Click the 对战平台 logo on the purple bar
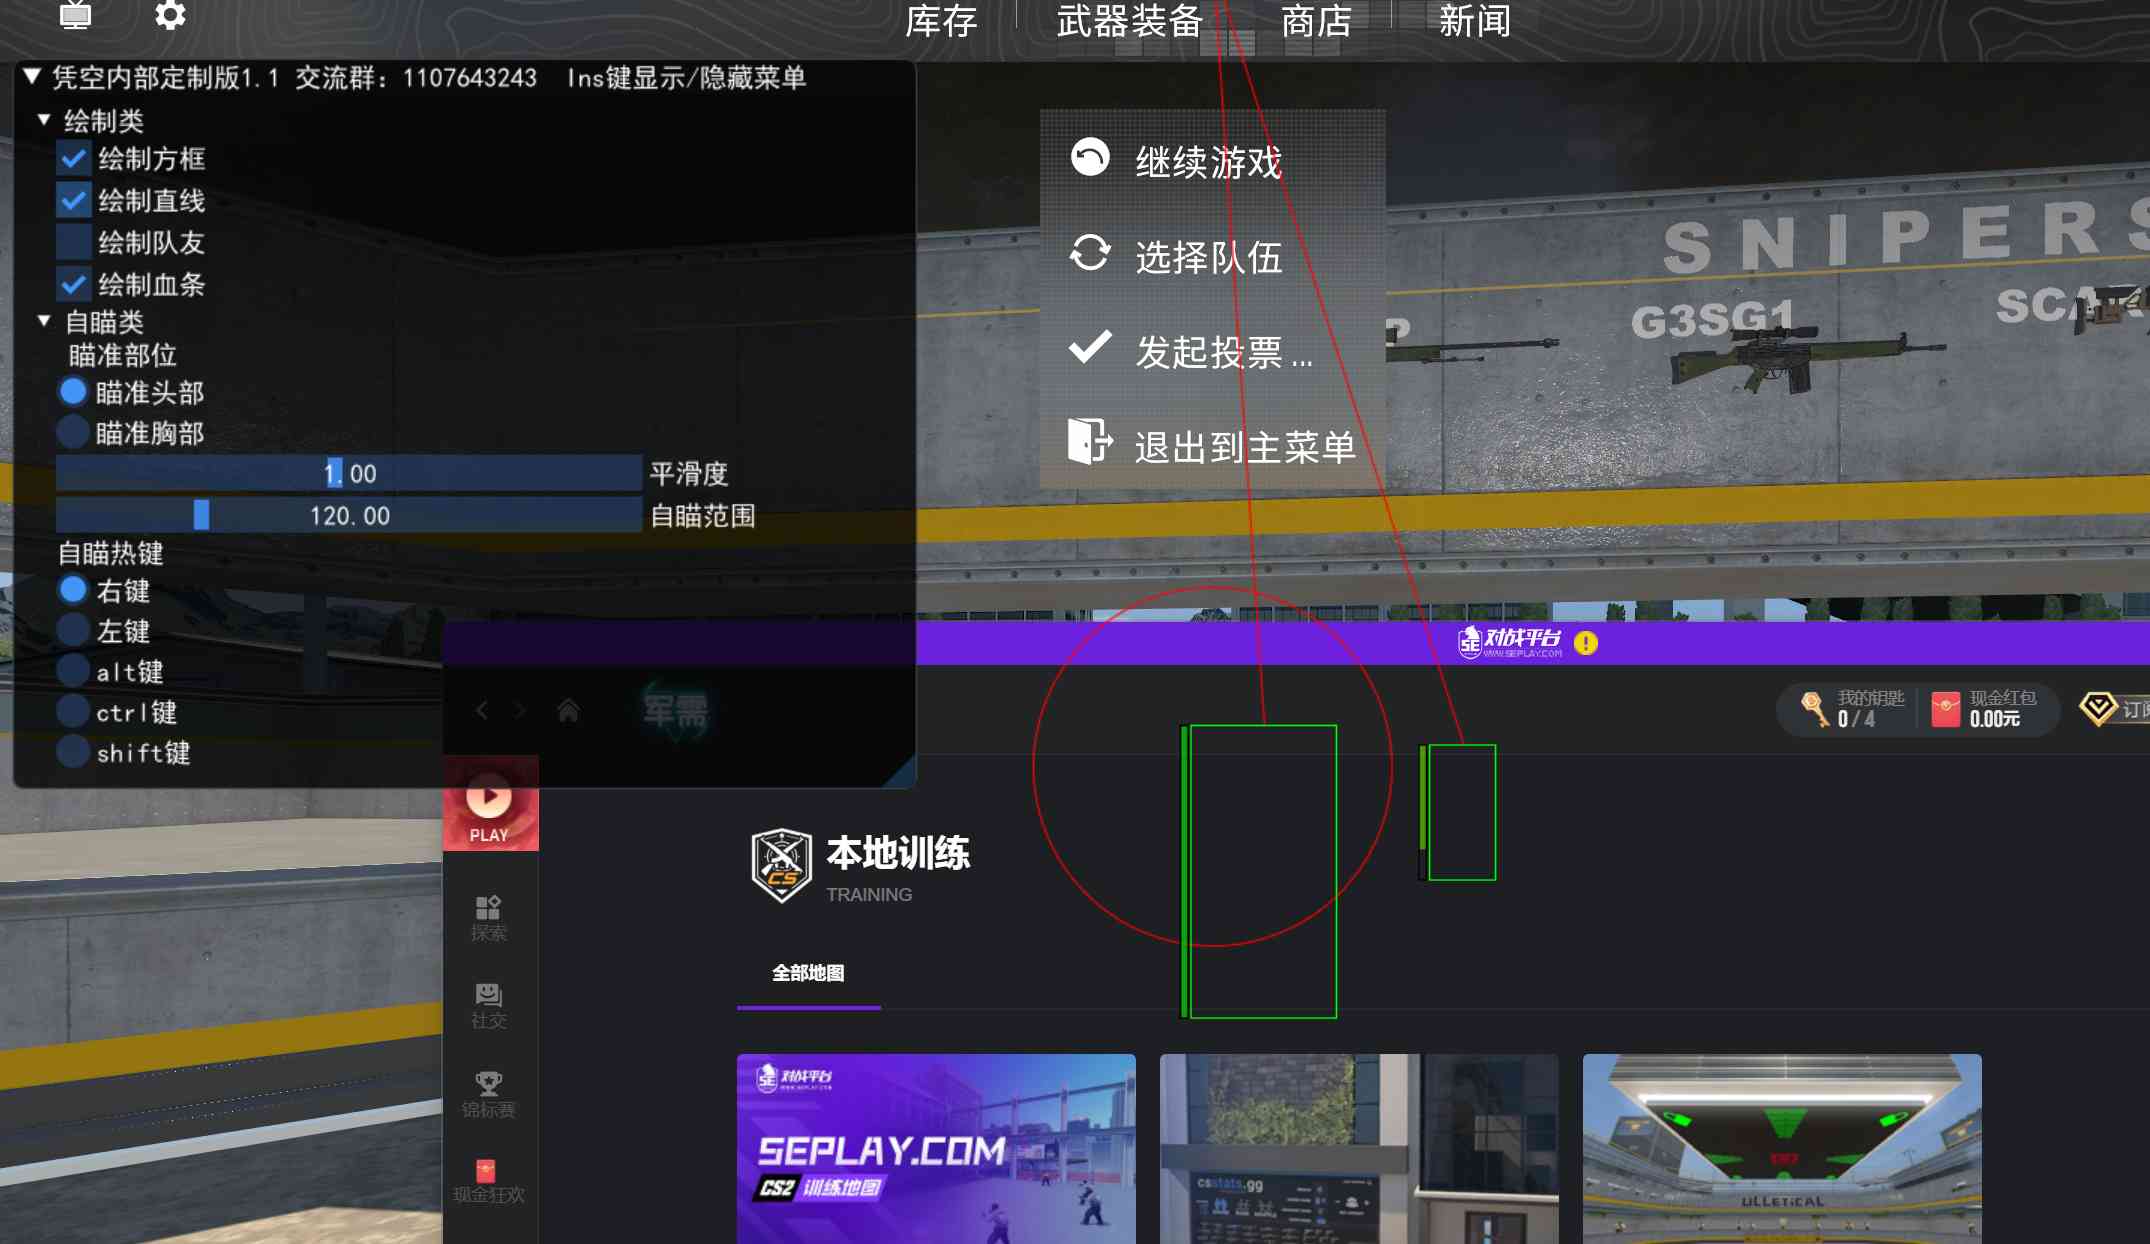This screenshot has height=1244, width=2150. point(1510,642)
